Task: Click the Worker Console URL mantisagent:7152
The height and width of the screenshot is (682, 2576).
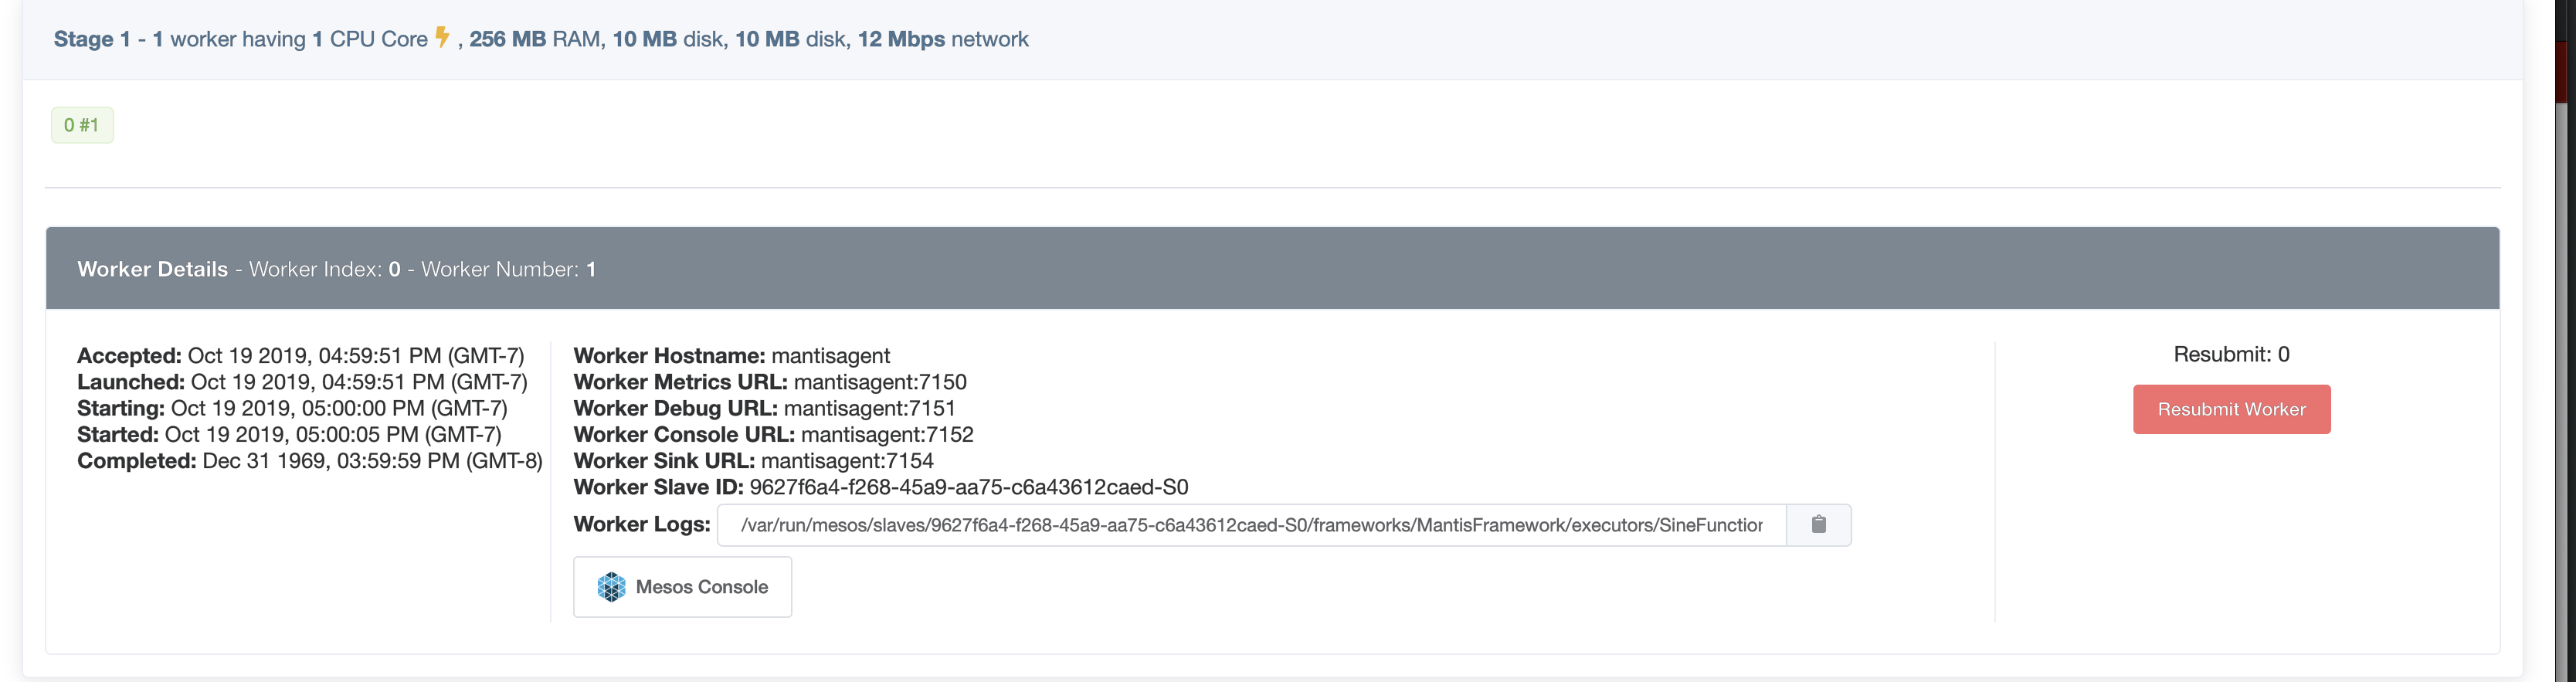Action: [x=887, y=434]
